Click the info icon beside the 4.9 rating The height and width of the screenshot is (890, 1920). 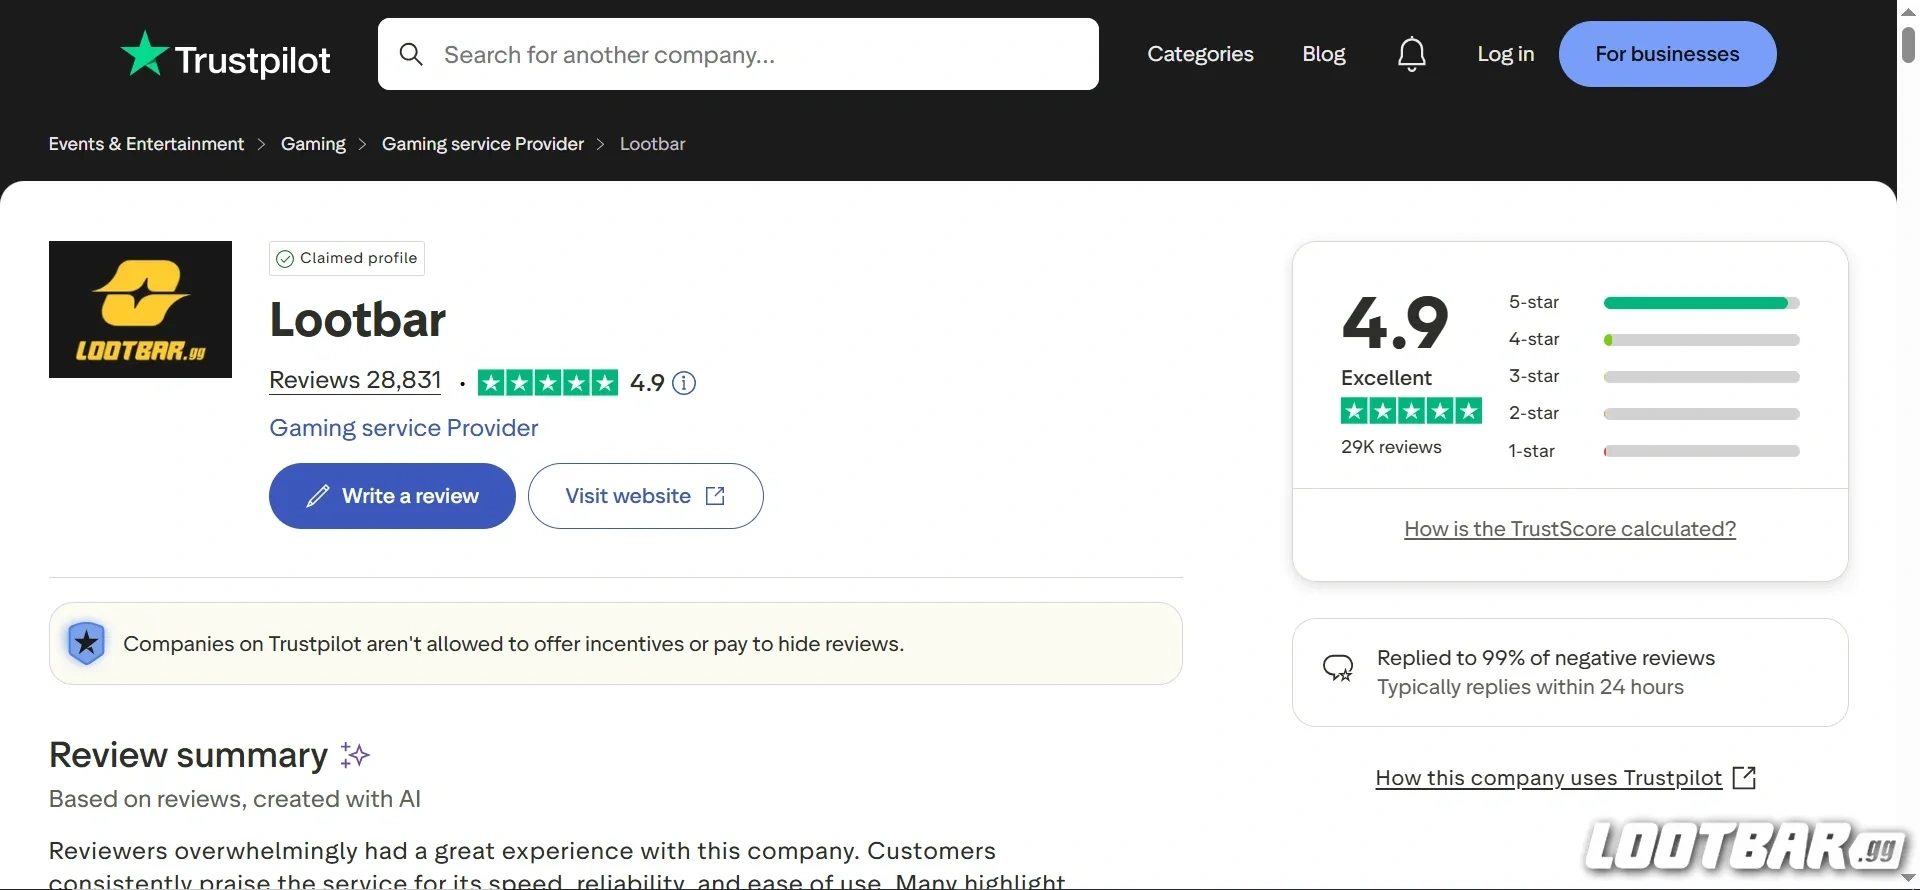point(684,383)
